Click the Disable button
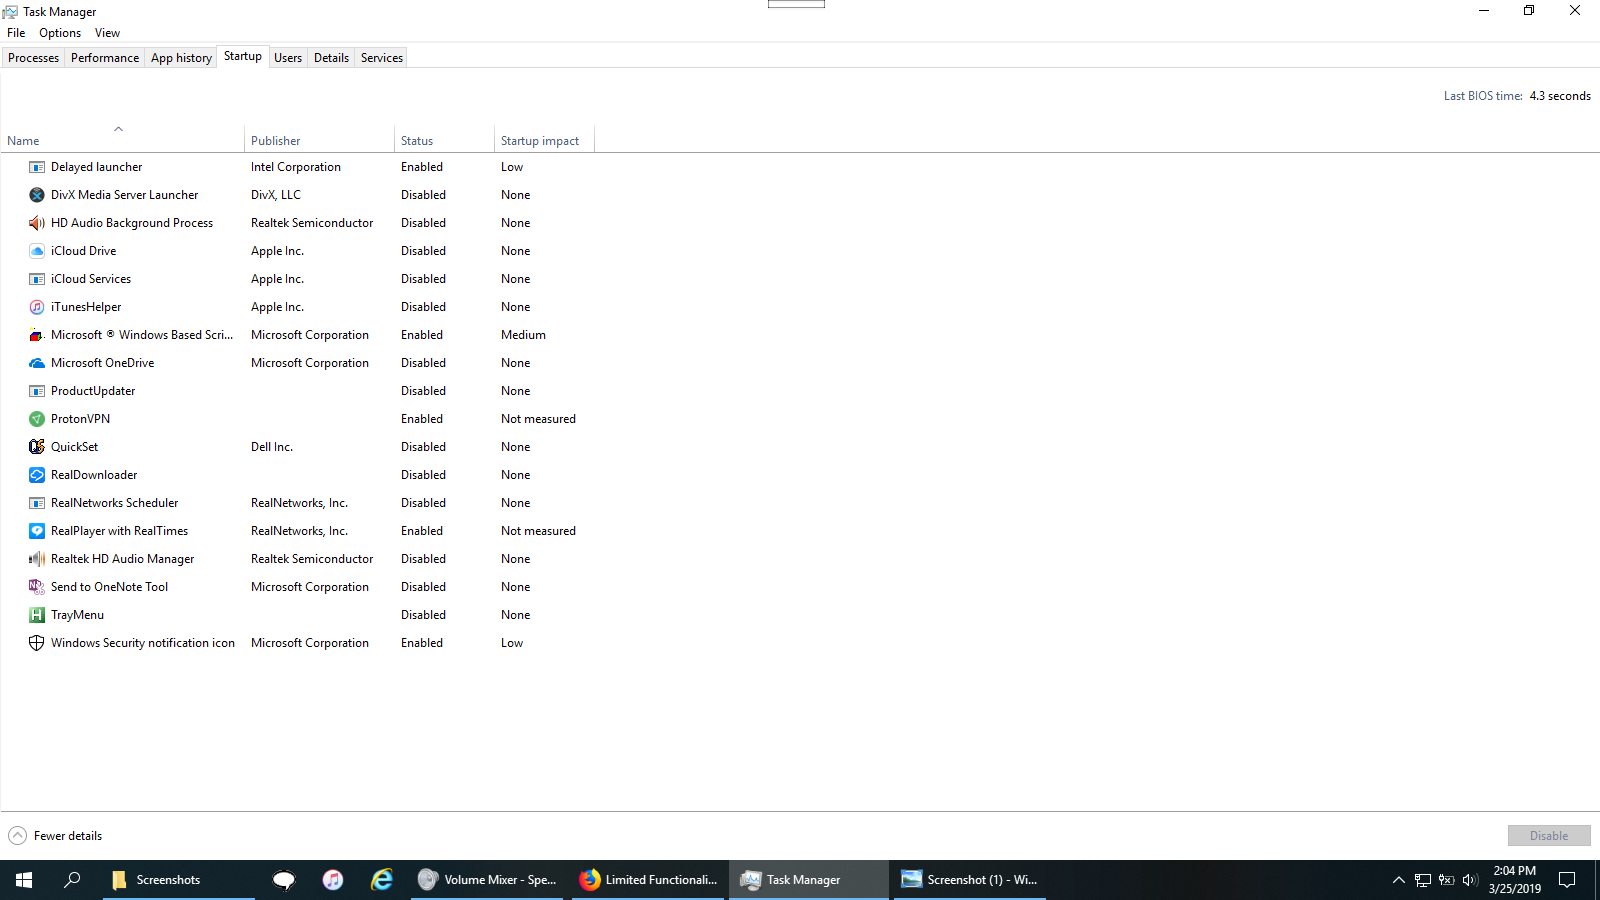The height and width of the screenshot is (900, 1600). pos(1549,836)
